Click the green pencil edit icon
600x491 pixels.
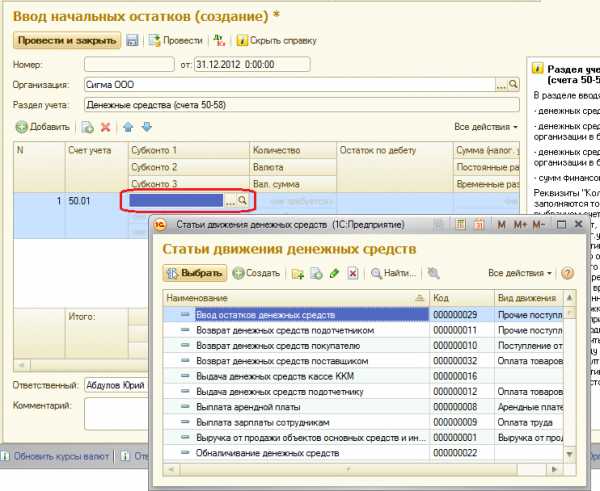334,274
